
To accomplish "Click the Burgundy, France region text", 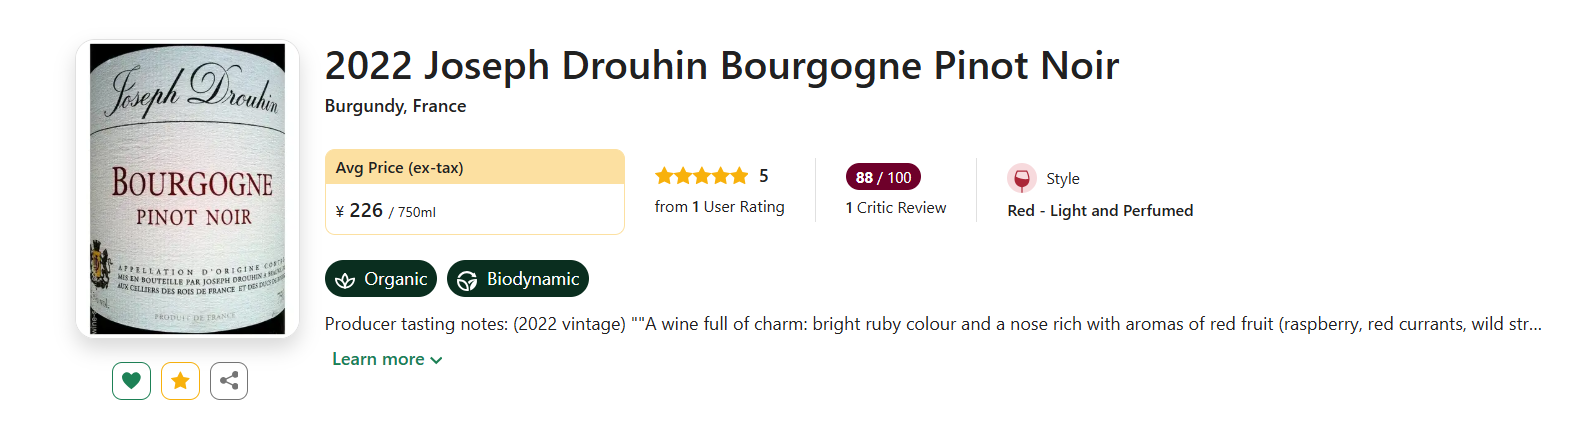I will pyautogui.click(x=395, y=106).
